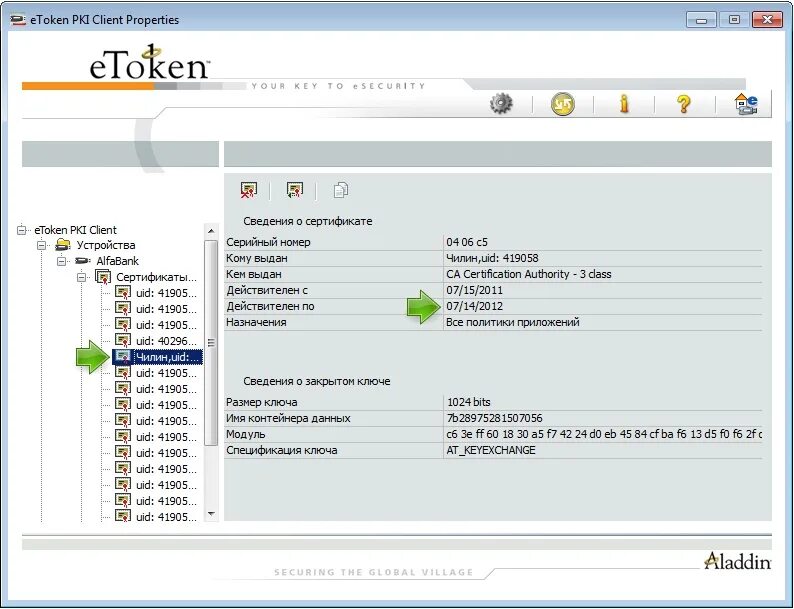
Task: Click the Кем выдан label
Action: pos(254,274)
